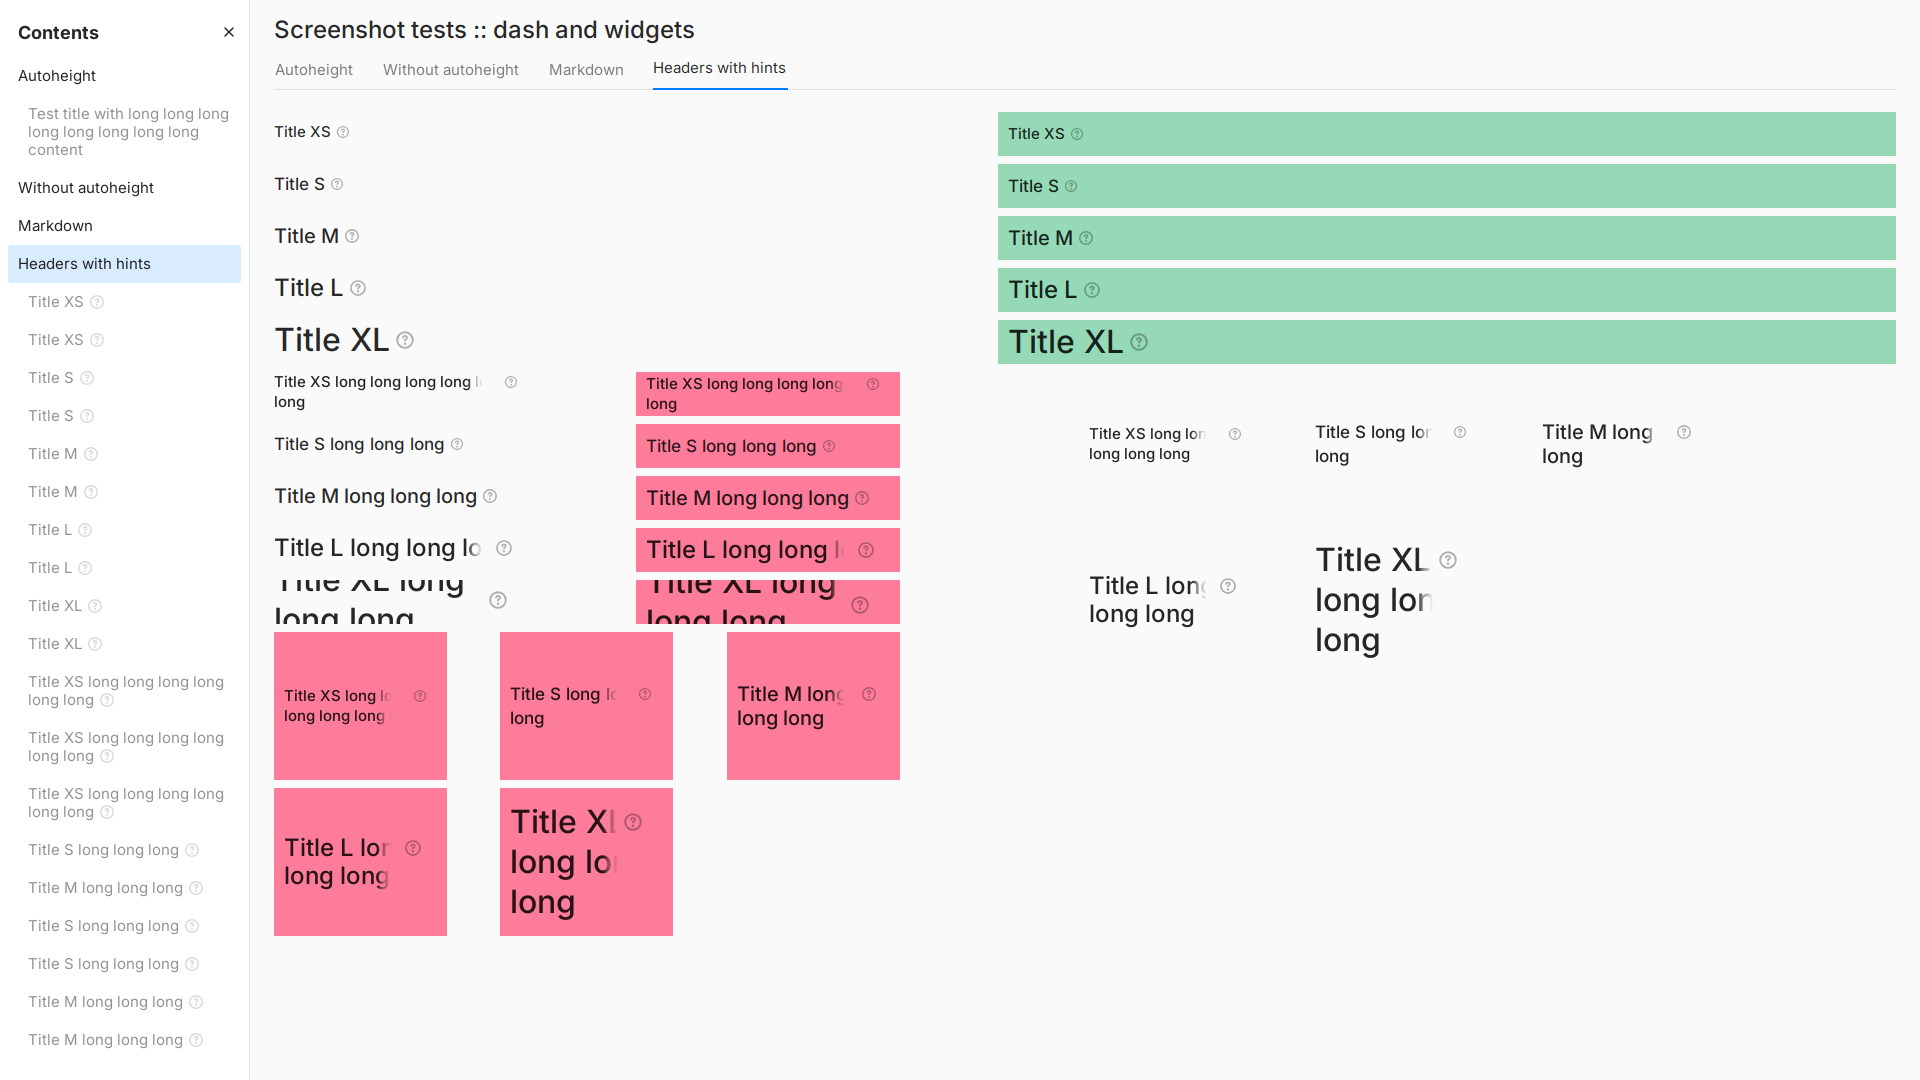Switch to the Autoheight tab
The height and width of the screenshot is (1080, 1920).
click(x=314, y=70)
